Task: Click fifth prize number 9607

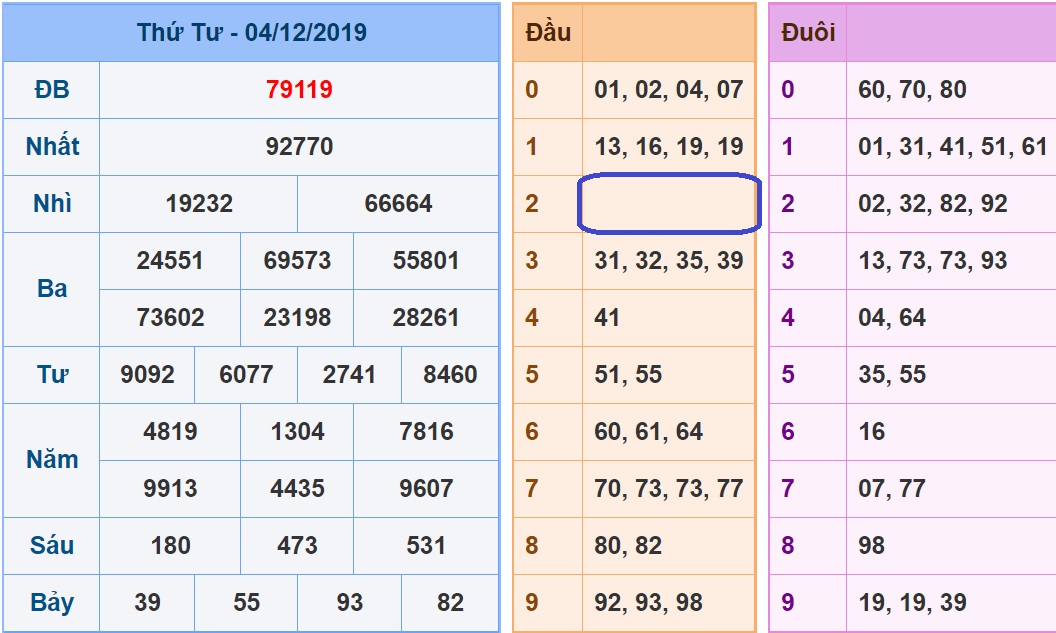Action: (426, 489)
